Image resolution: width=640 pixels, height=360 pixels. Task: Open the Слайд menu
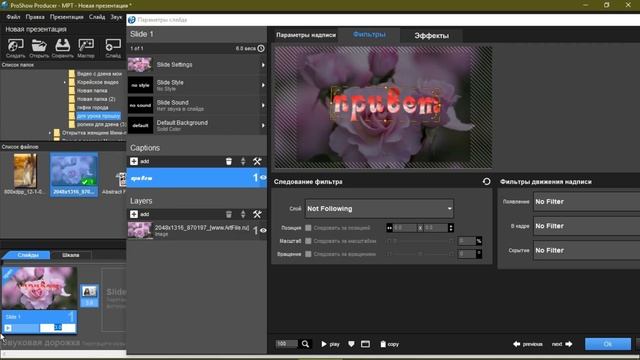point(97,17)
